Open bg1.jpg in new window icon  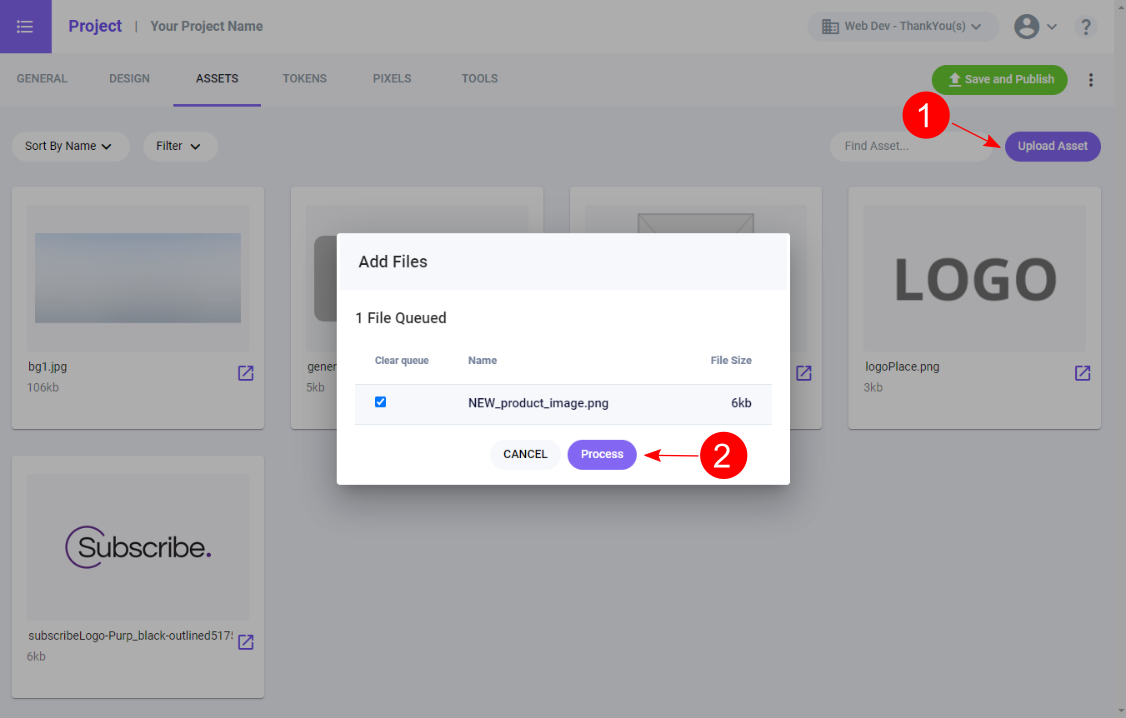click(x=245, y=373)
